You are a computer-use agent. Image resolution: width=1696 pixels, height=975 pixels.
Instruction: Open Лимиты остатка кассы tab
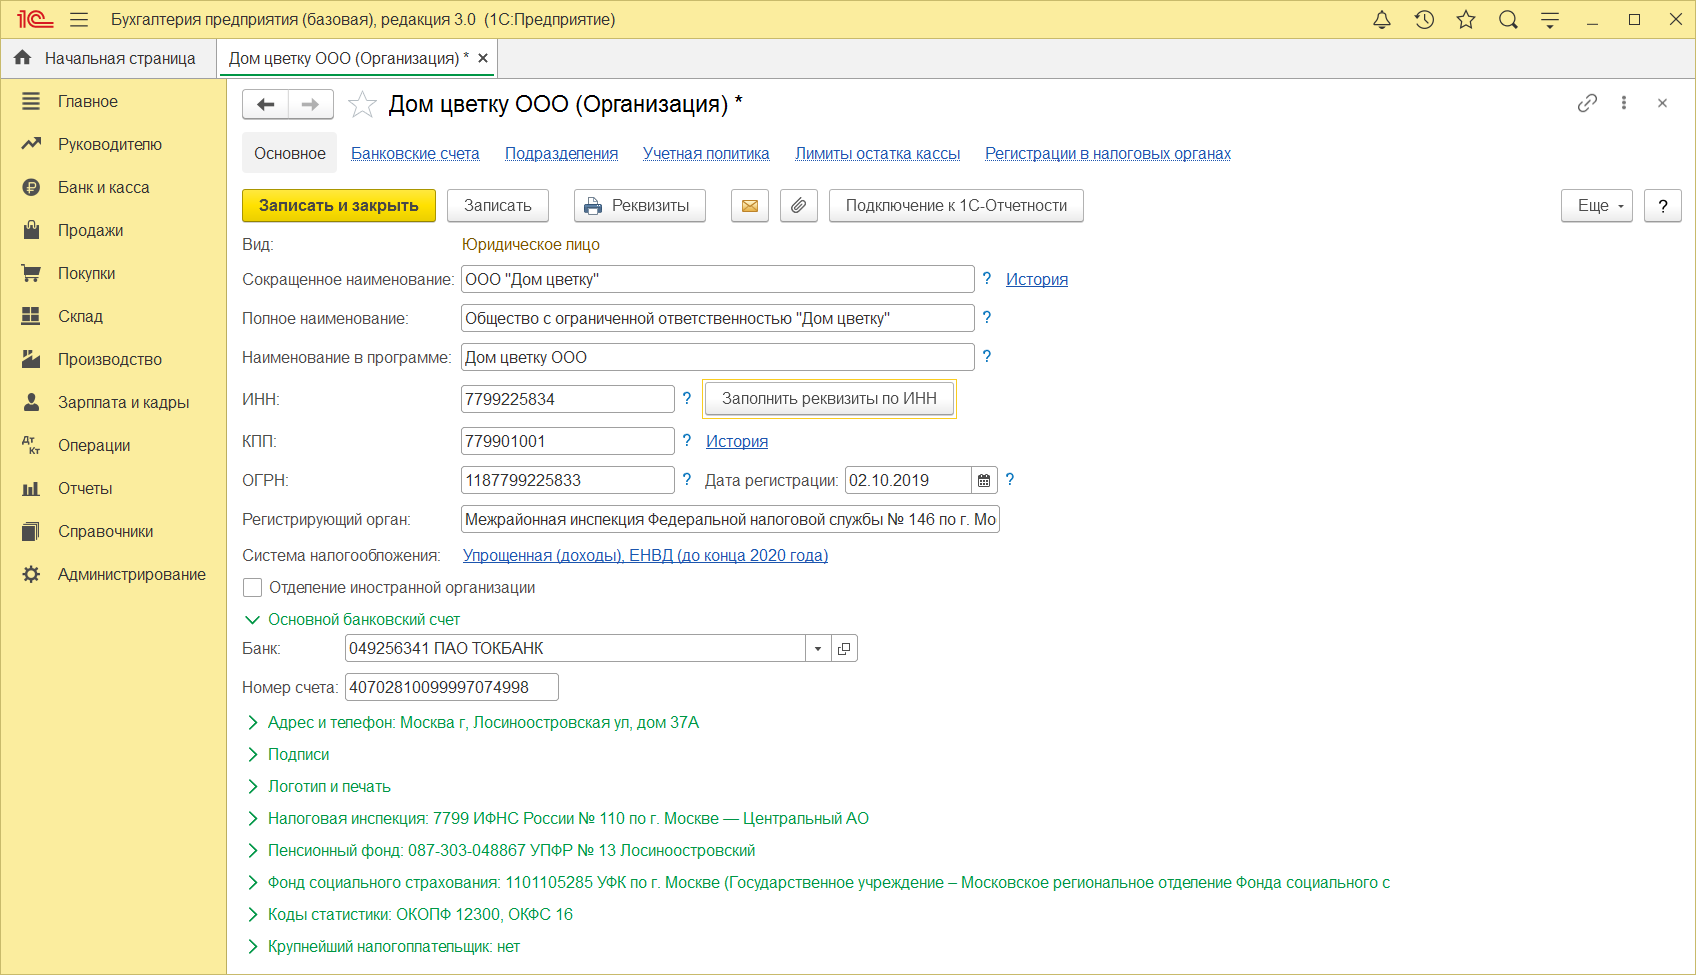(877, 154)
